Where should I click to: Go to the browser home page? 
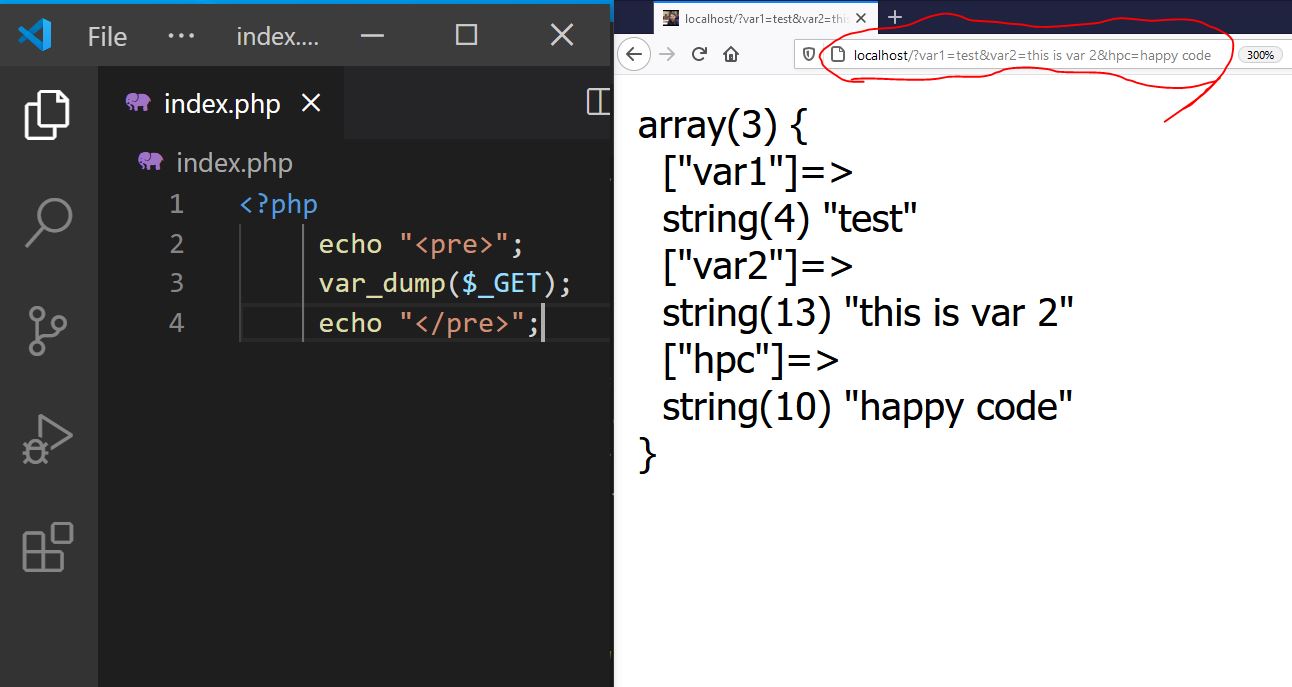(x=731, y=54)
